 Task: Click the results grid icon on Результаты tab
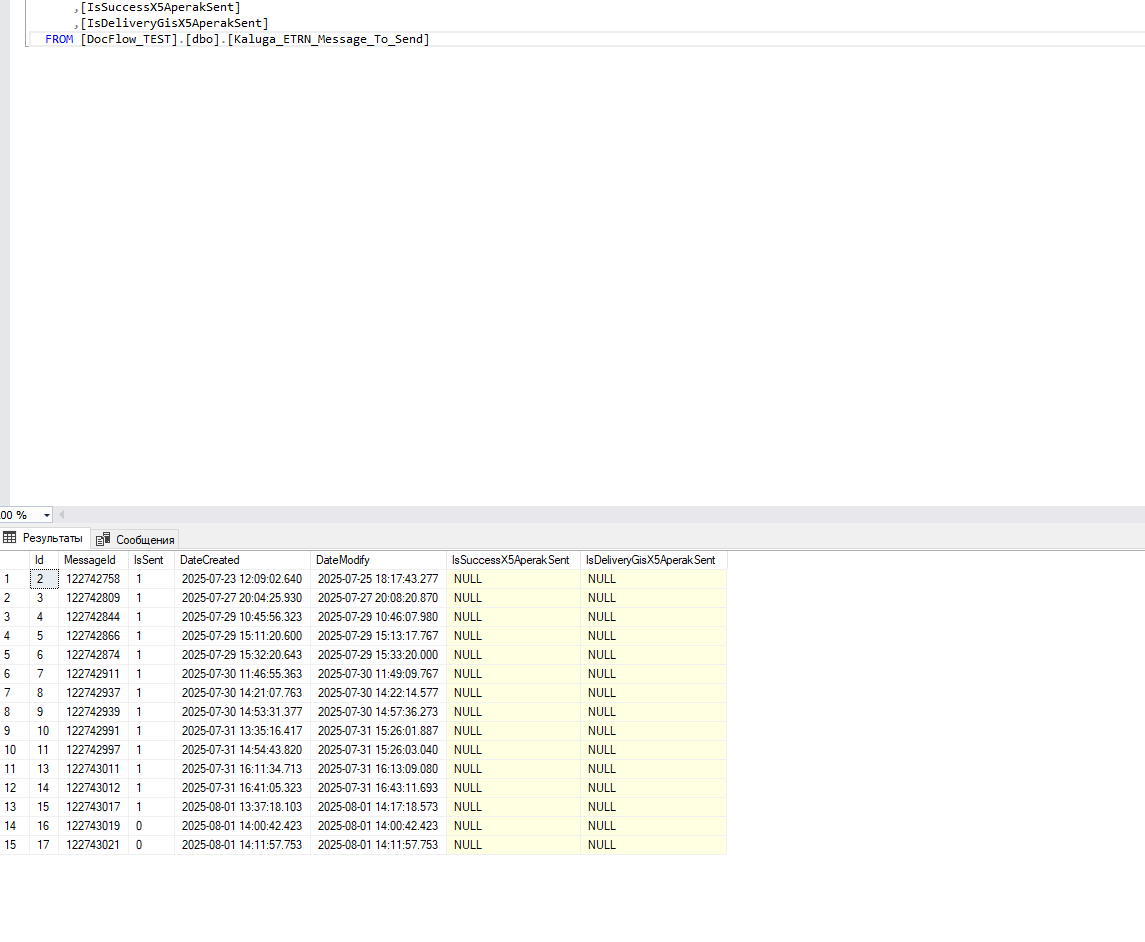(x=9, y=537)
